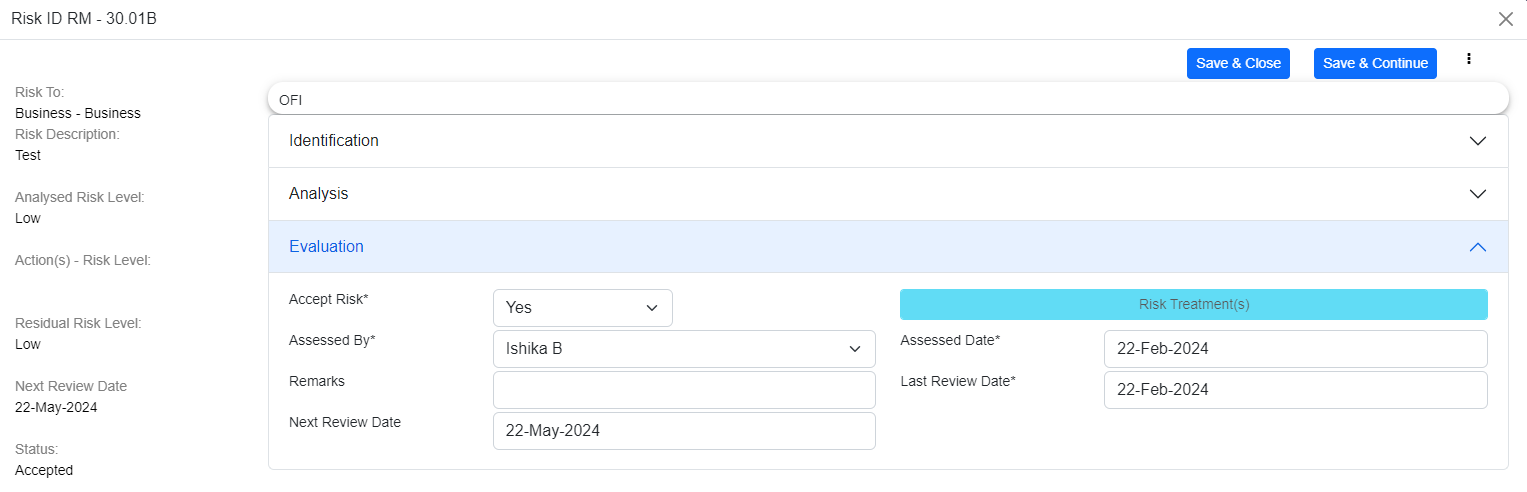
Task: Collapse Evaluation using its up chevron
Action: click(x=1477, y=247)
